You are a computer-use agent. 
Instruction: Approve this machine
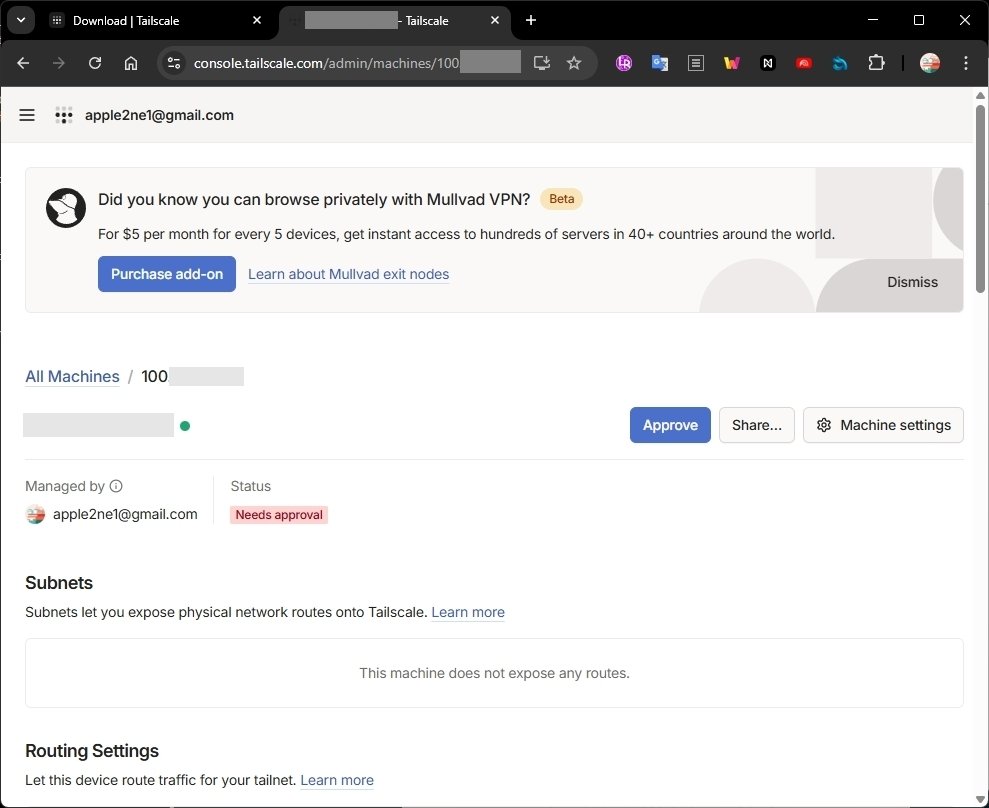670,425
